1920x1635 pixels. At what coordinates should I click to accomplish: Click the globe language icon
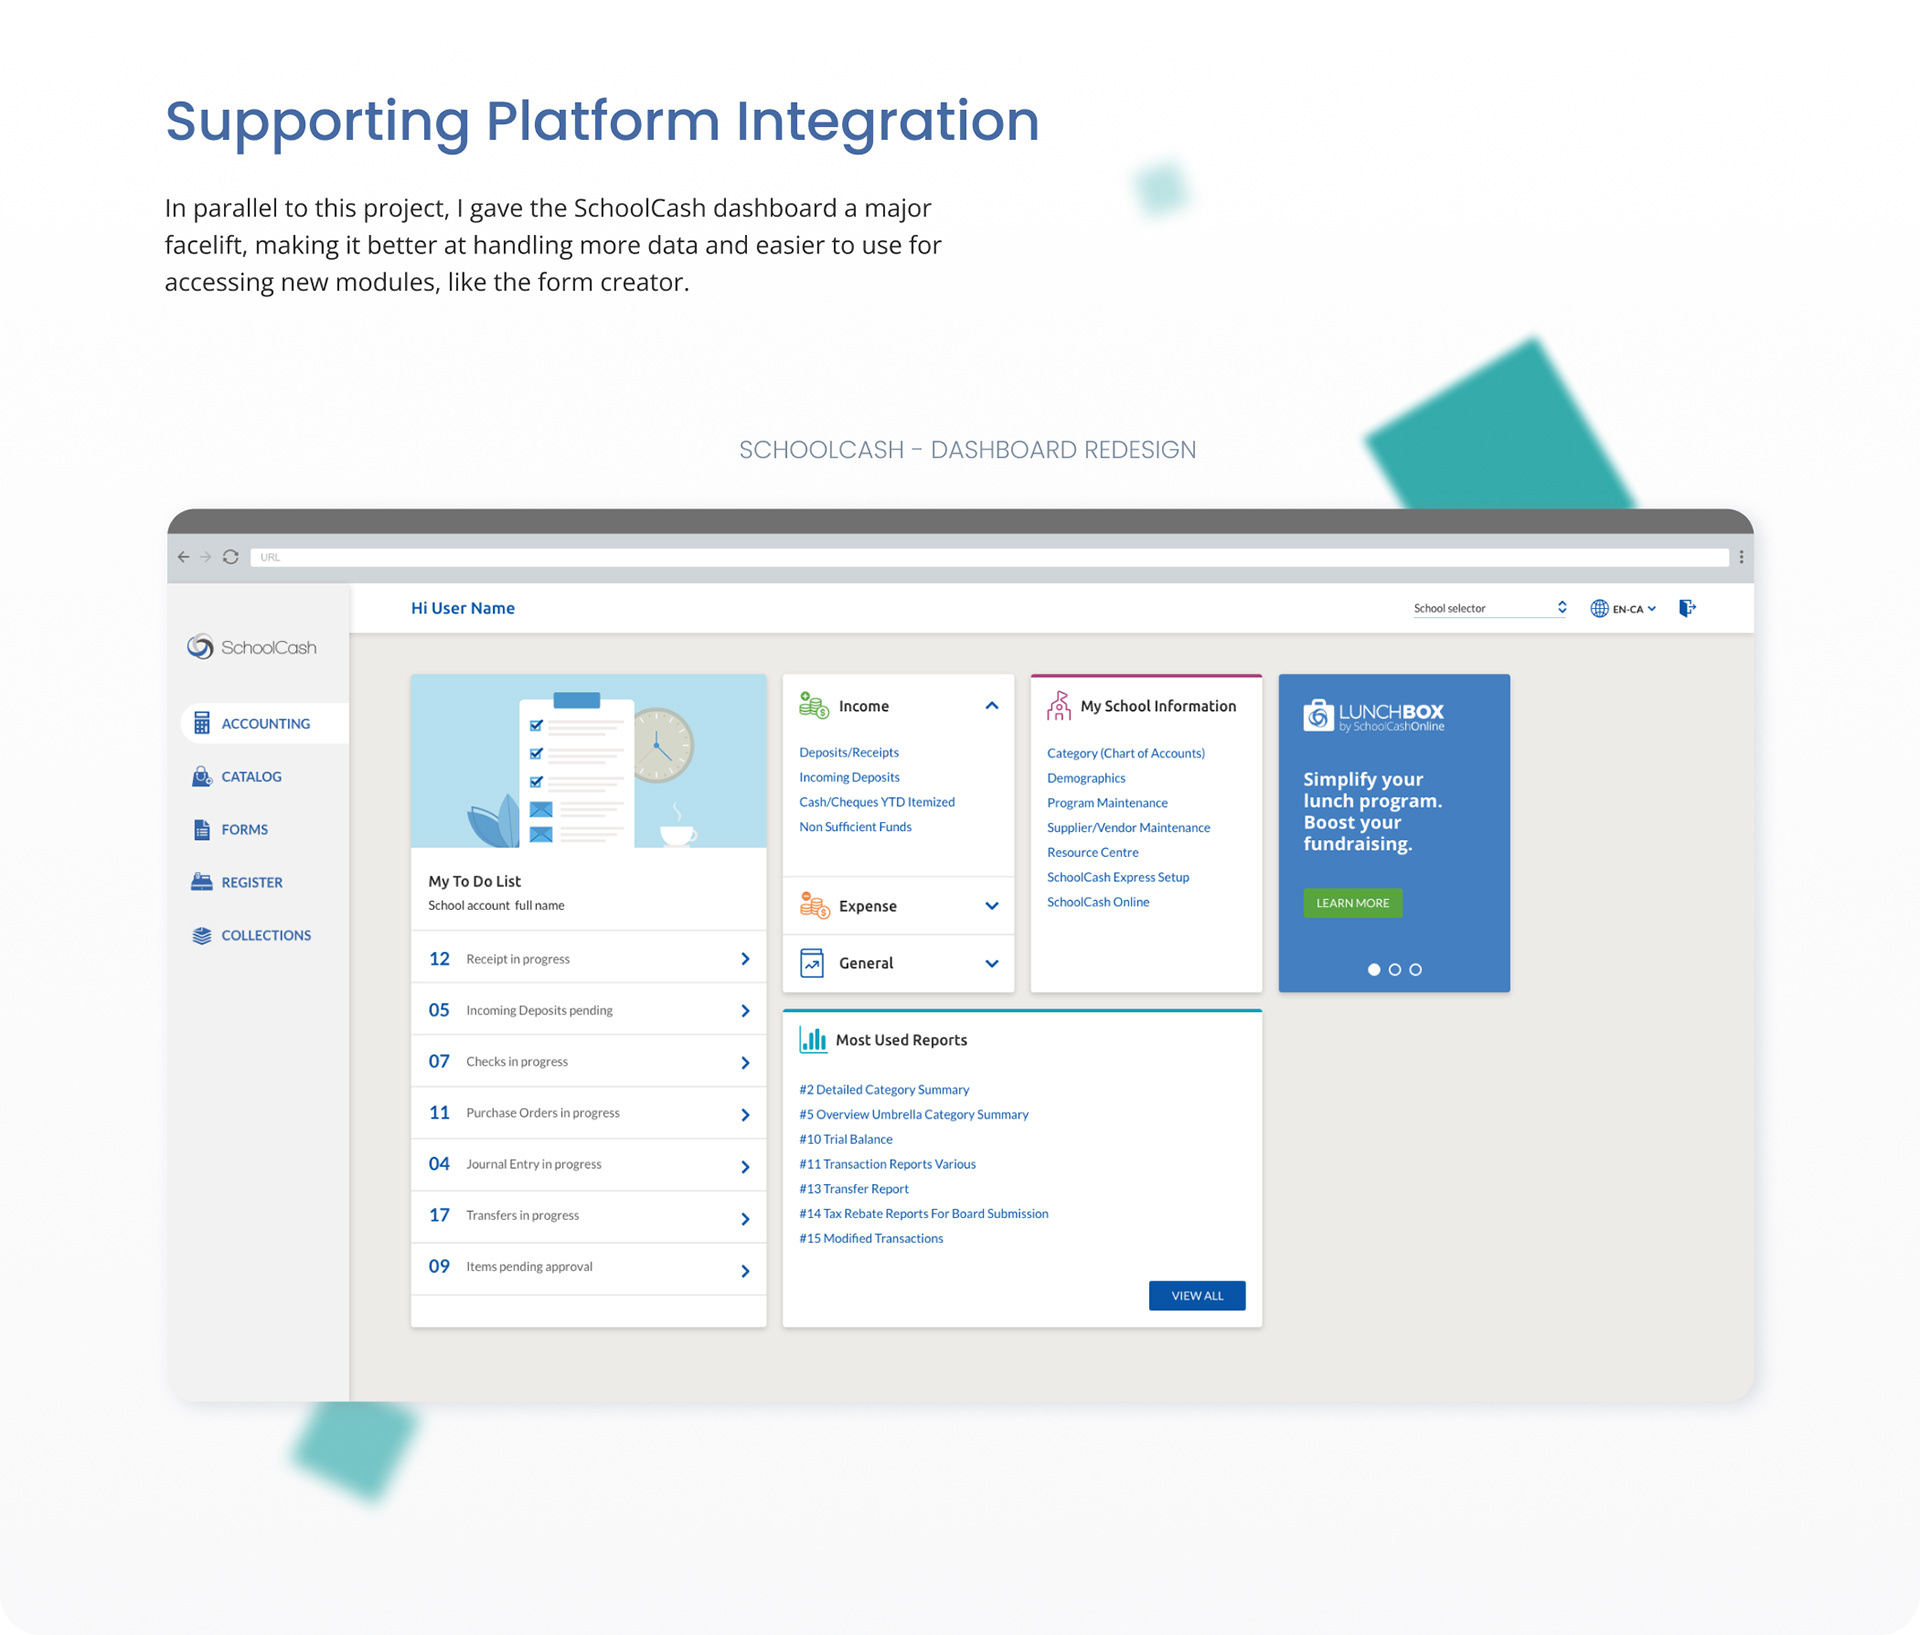(1599, 608)
